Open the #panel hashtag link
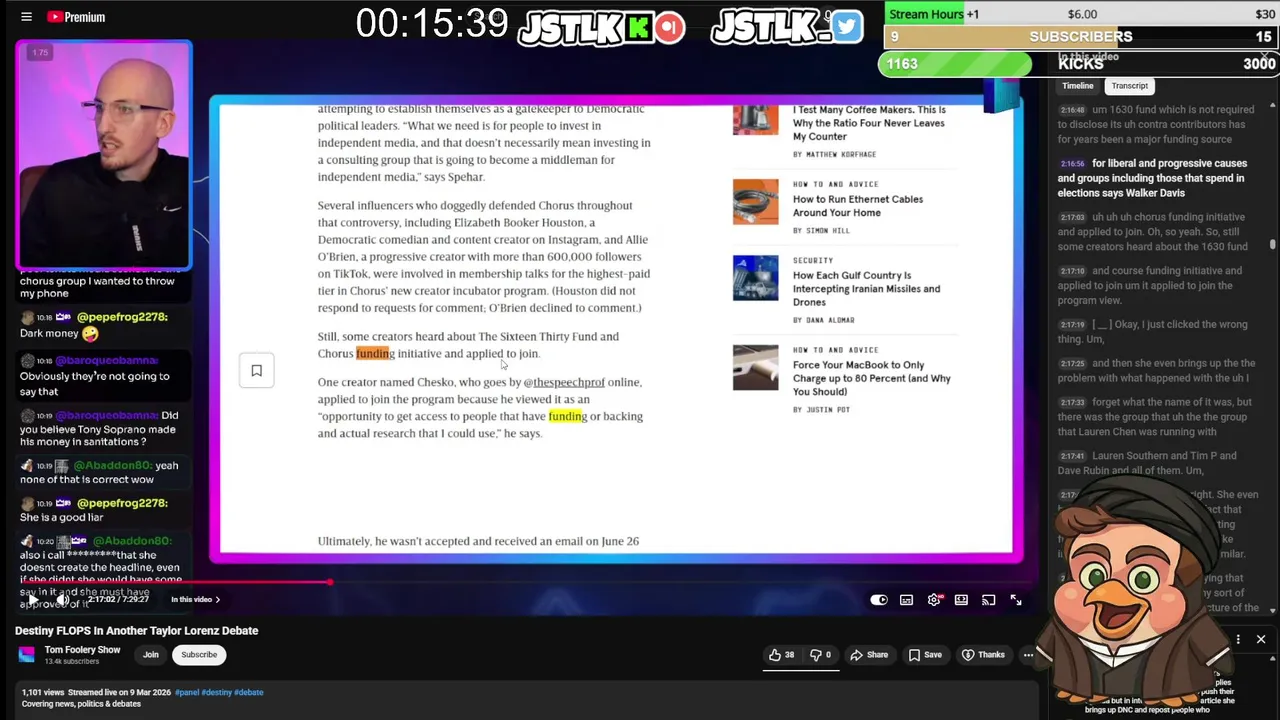The image size is (1280, 720). tap(187, 692)
